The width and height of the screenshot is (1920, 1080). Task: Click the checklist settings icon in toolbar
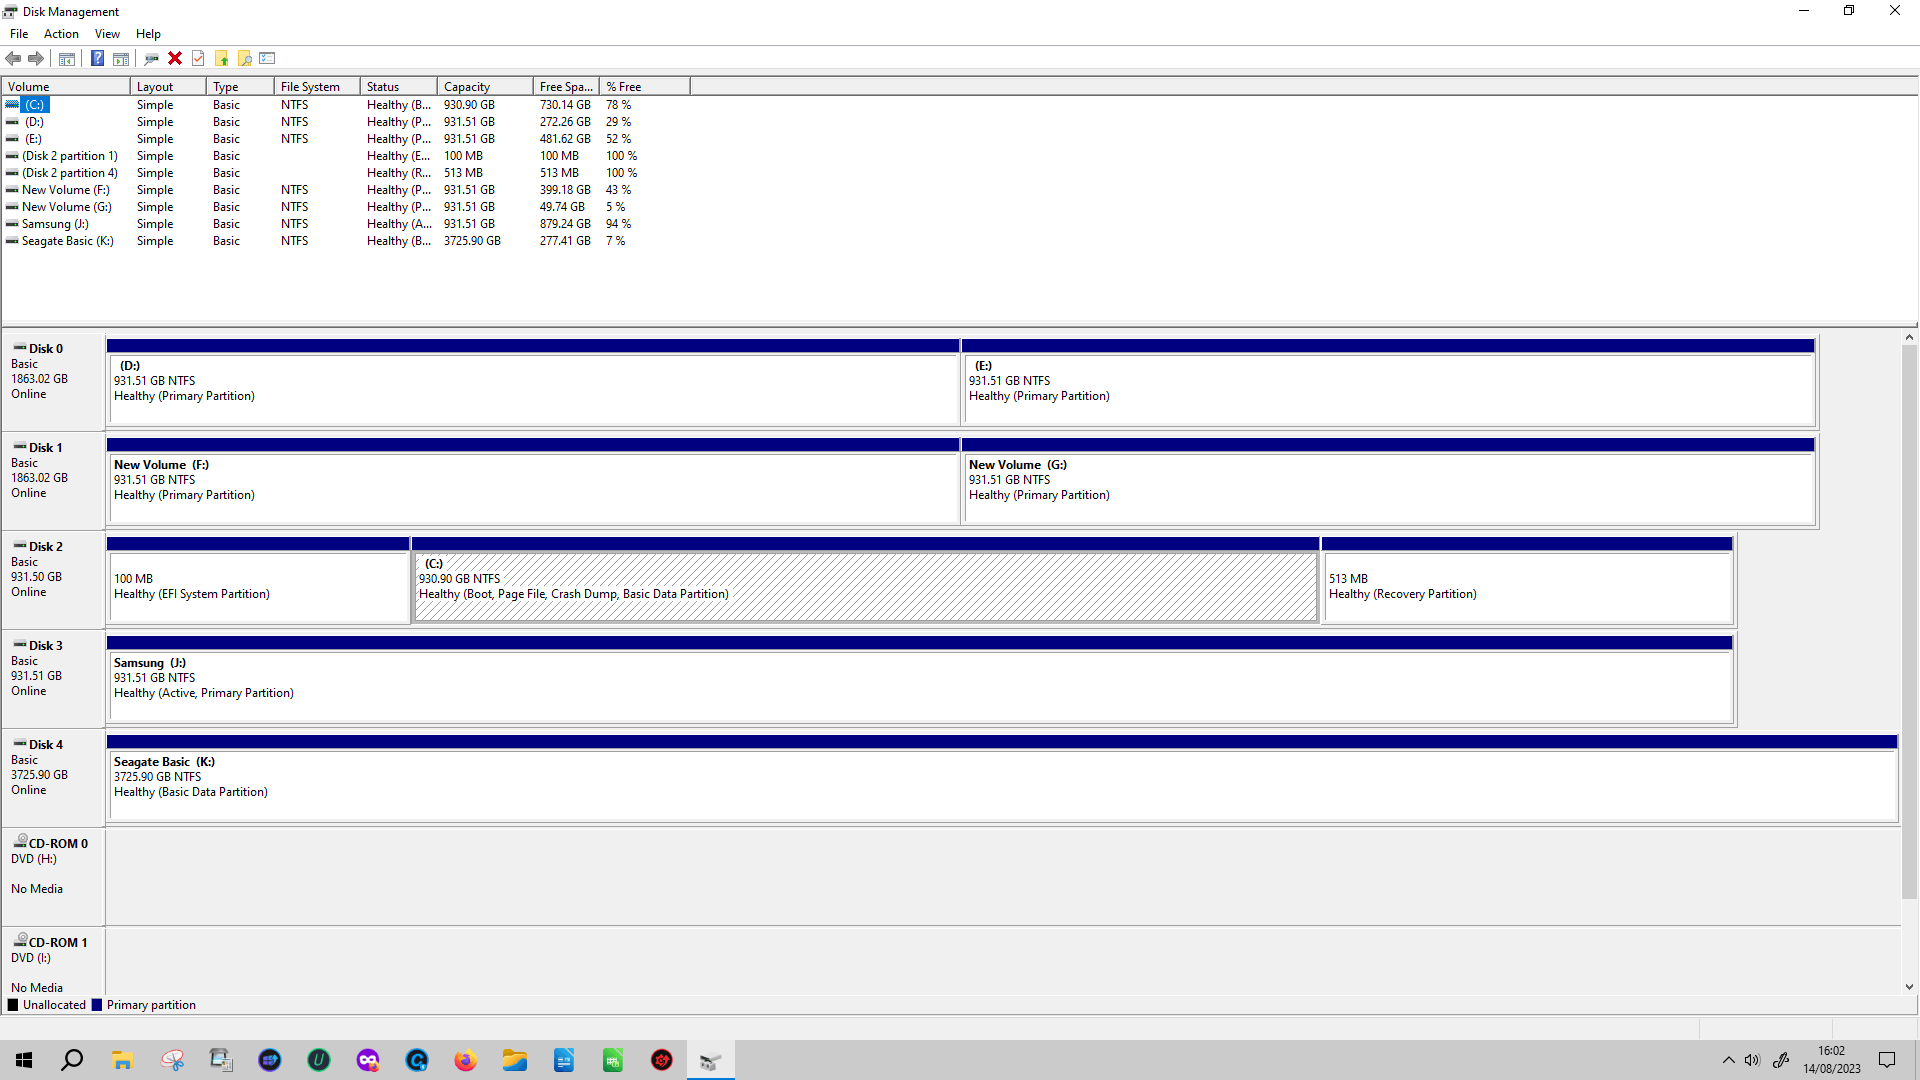click(x=267, y=58)
